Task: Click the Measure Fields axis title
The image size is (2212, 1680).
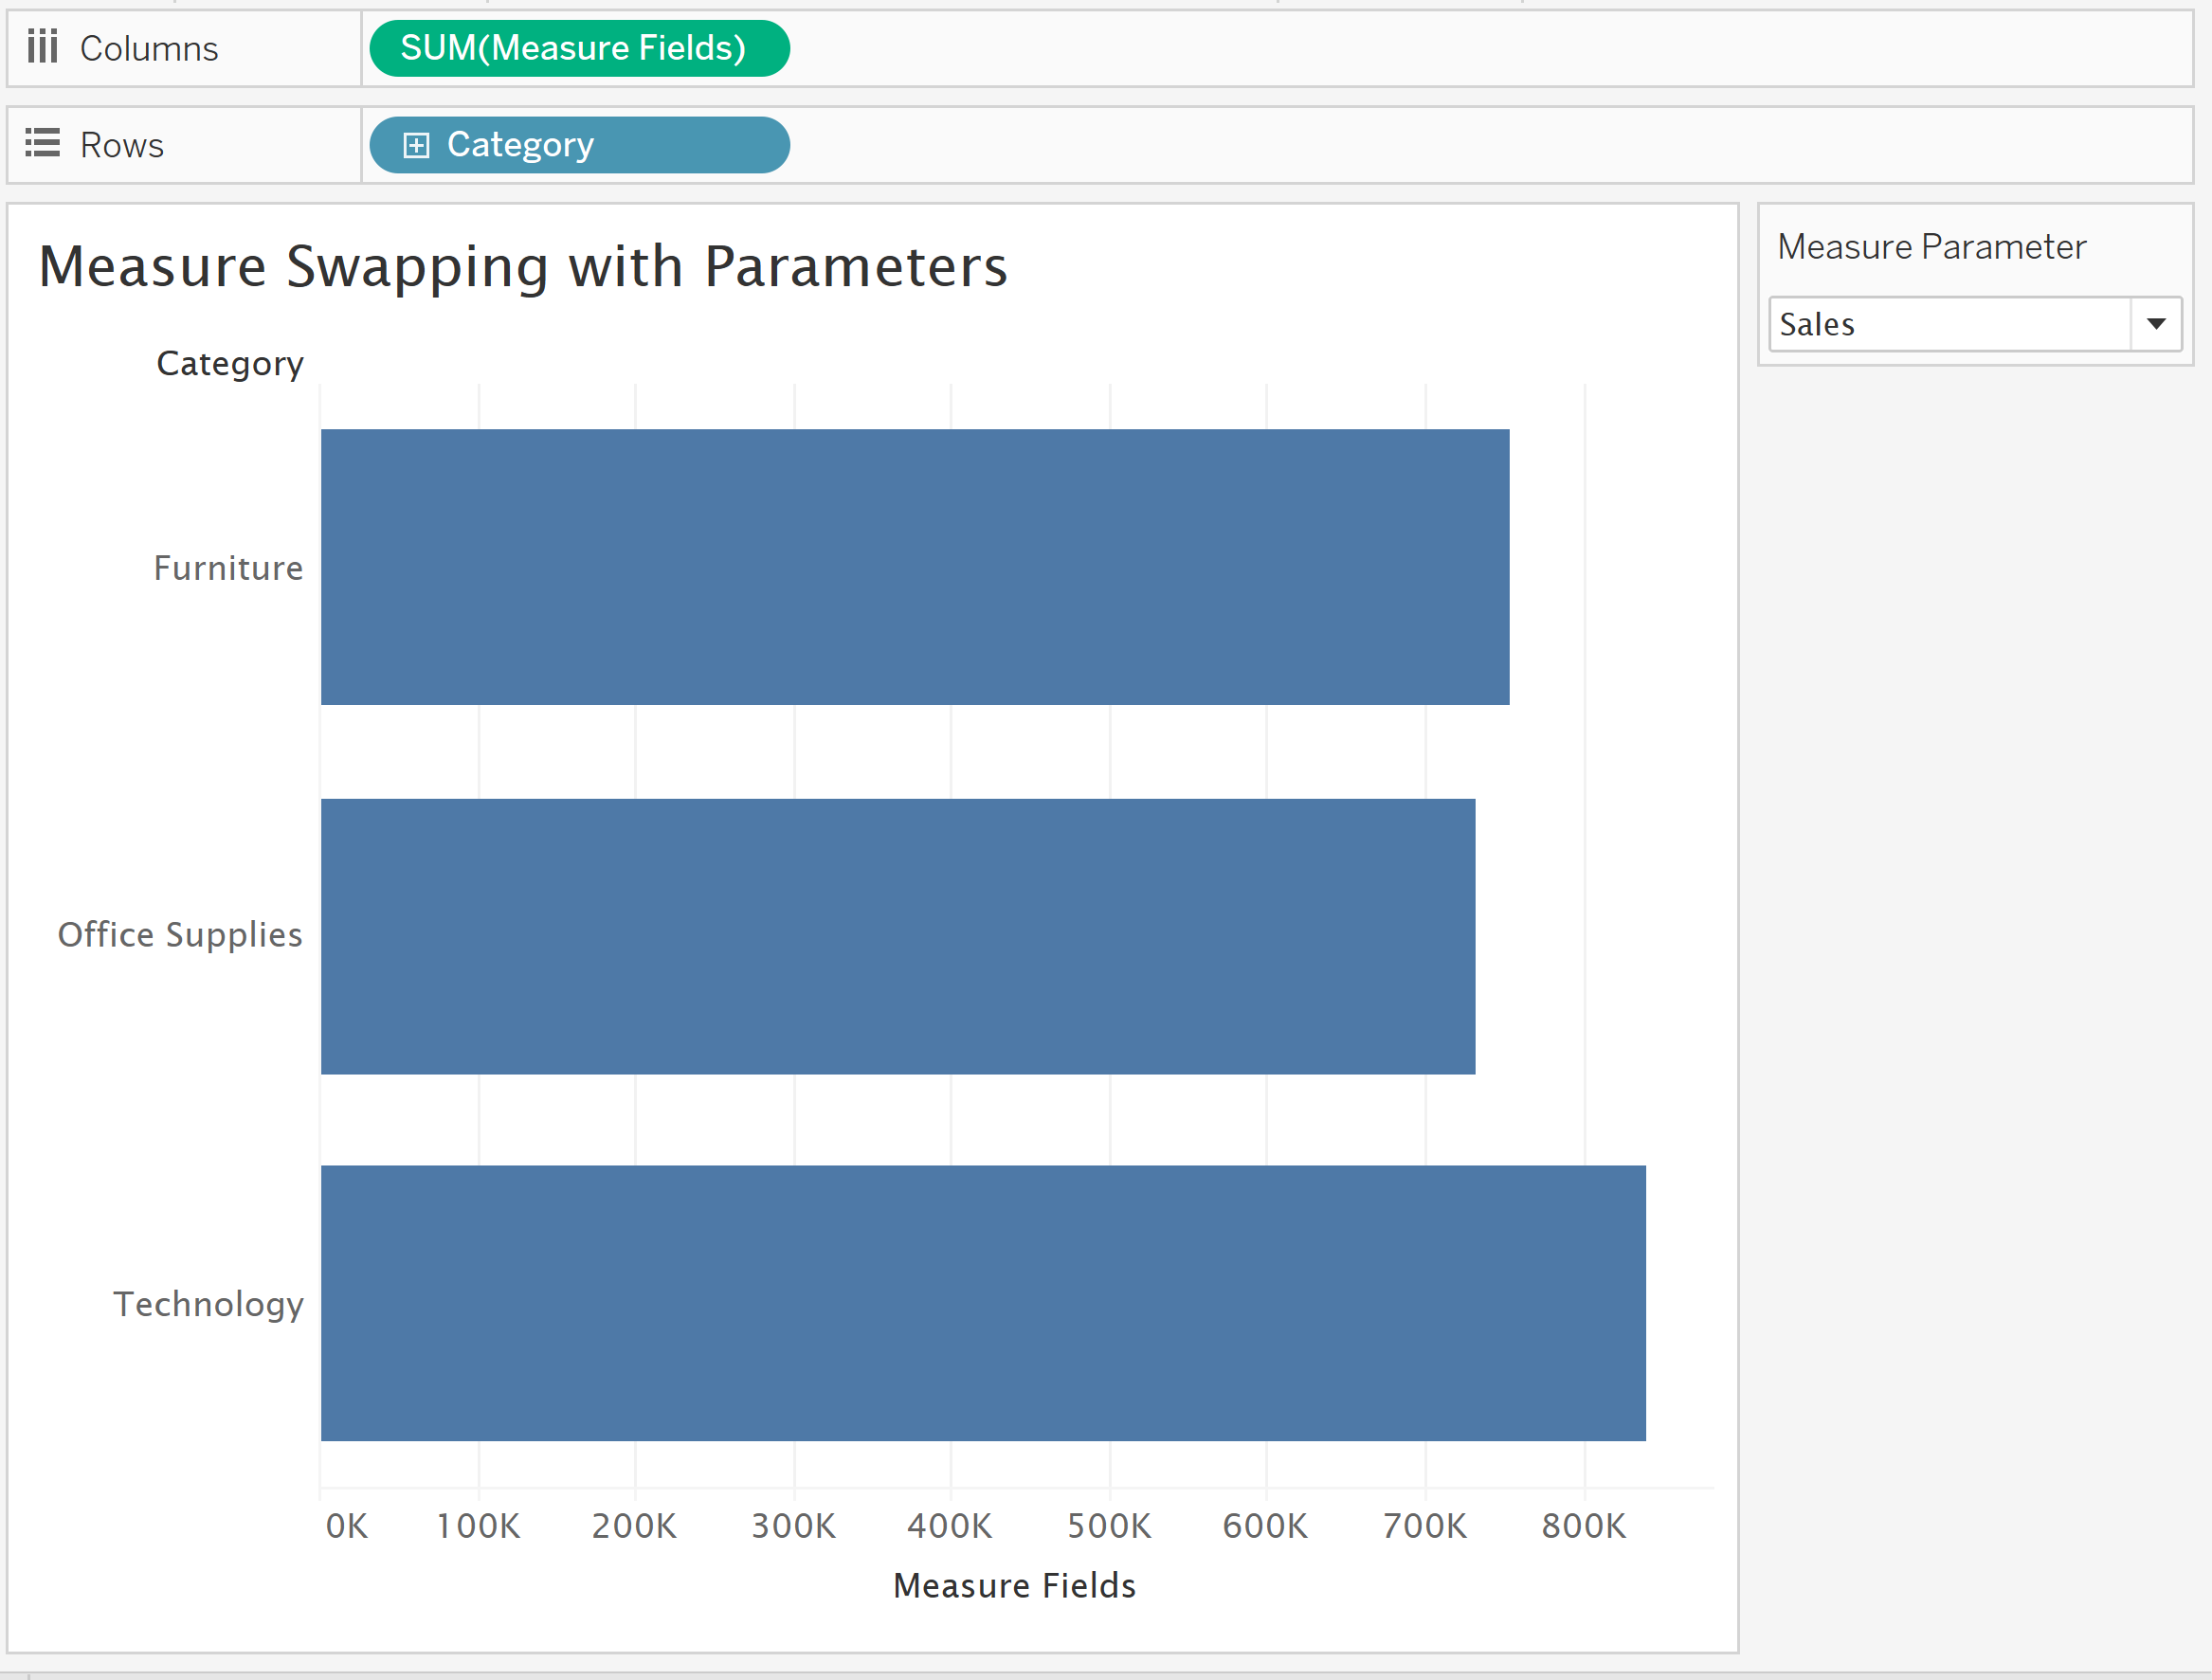Action: pyautogui.click(x=1014, y=1585)
